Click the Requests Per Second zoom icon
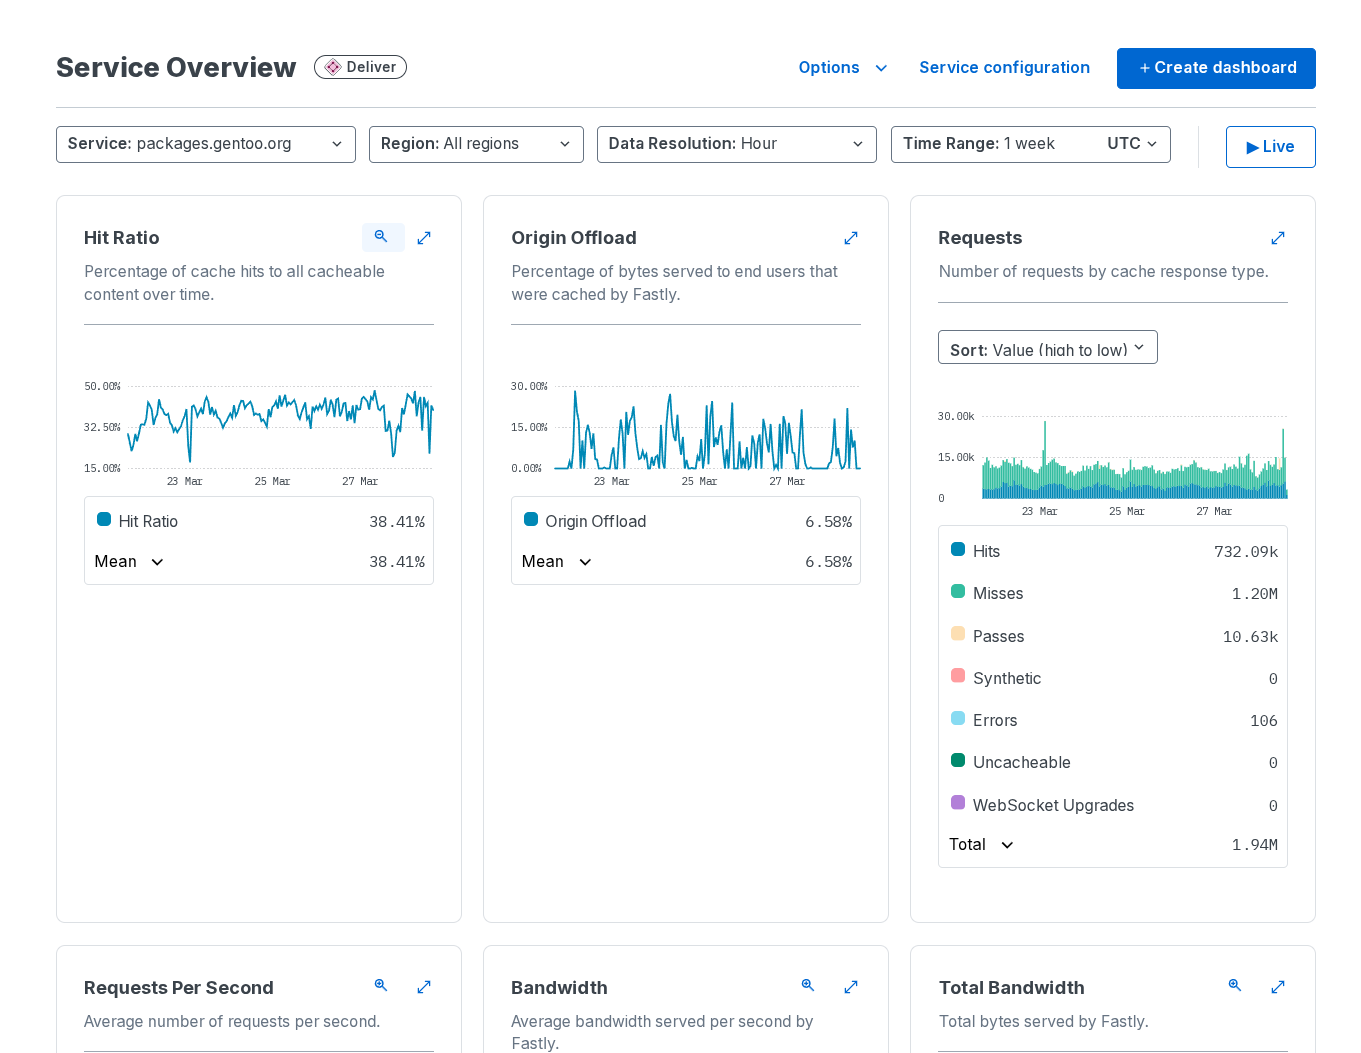This screenshot has width=1361, height=1053. (x=381, y=986)
